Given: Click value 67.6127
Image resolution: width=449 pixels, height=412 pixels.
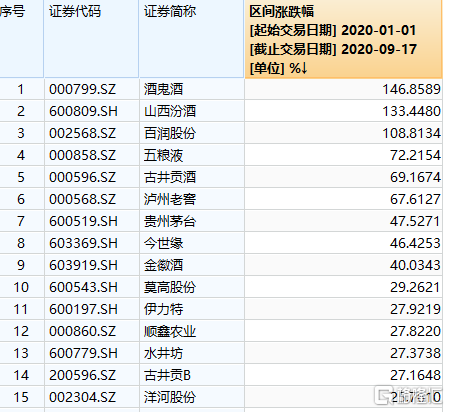Looking at the screenshot, I should click(x=415, y=199).
